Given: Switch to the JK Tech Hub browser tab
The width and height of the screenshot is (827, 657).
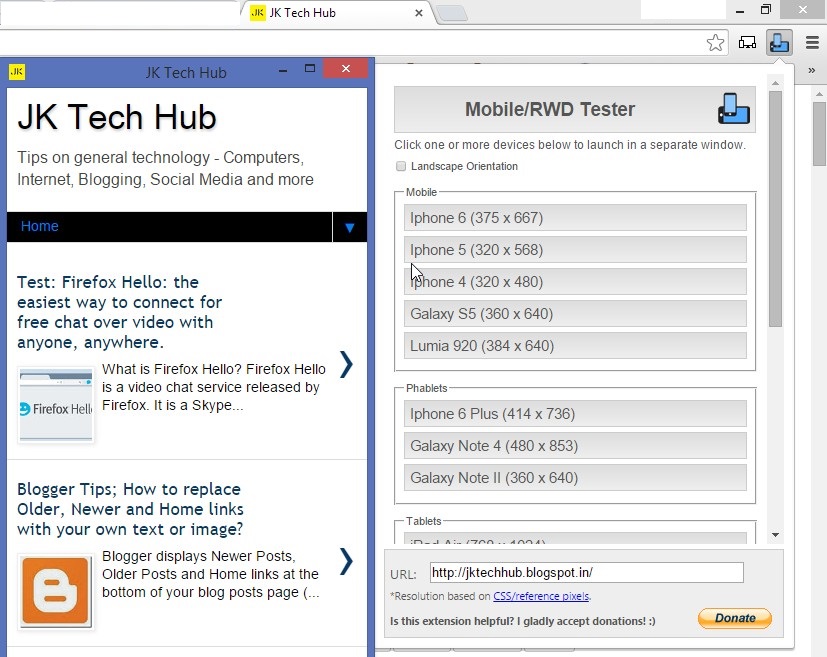Looking at the screenshot, I should (x=338, y=13).
